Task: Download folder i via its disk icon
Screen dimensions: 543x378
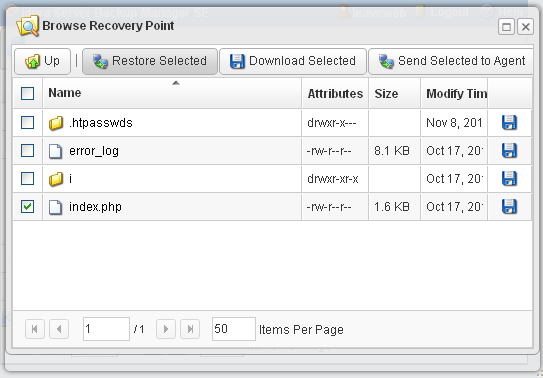Action: click(x=509, y=179)
